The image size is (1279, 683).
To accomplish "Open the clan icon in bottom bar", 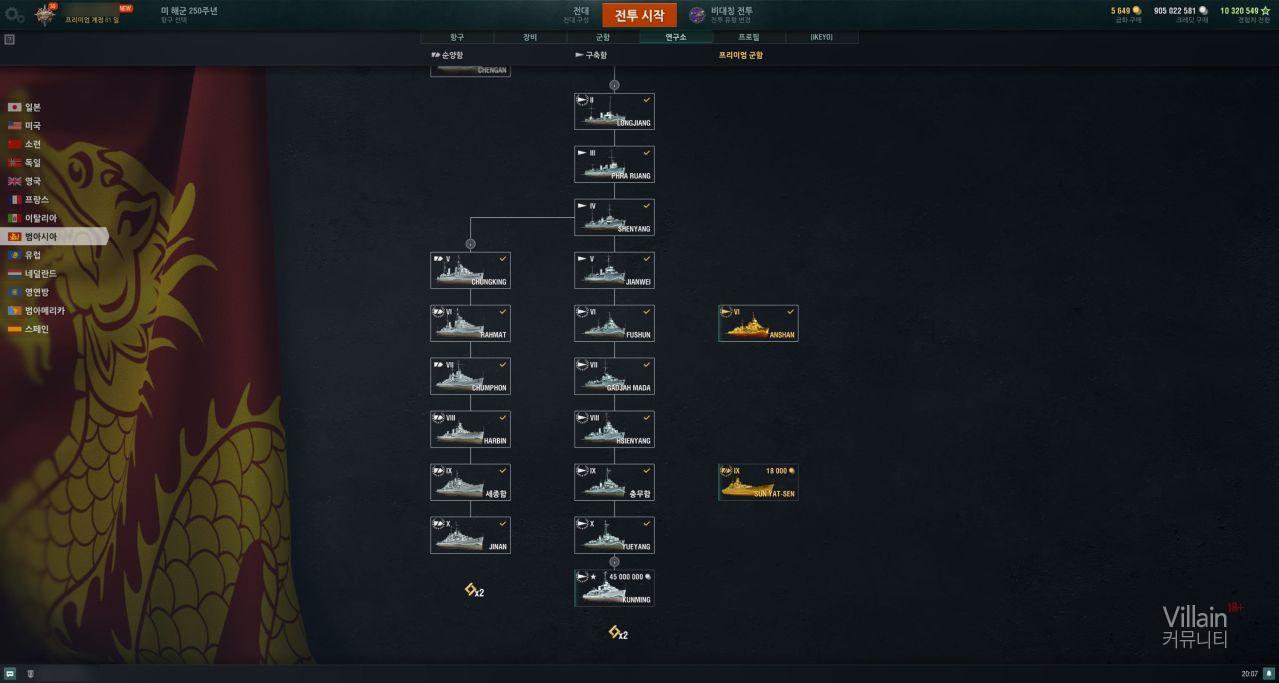I will 31,674.
